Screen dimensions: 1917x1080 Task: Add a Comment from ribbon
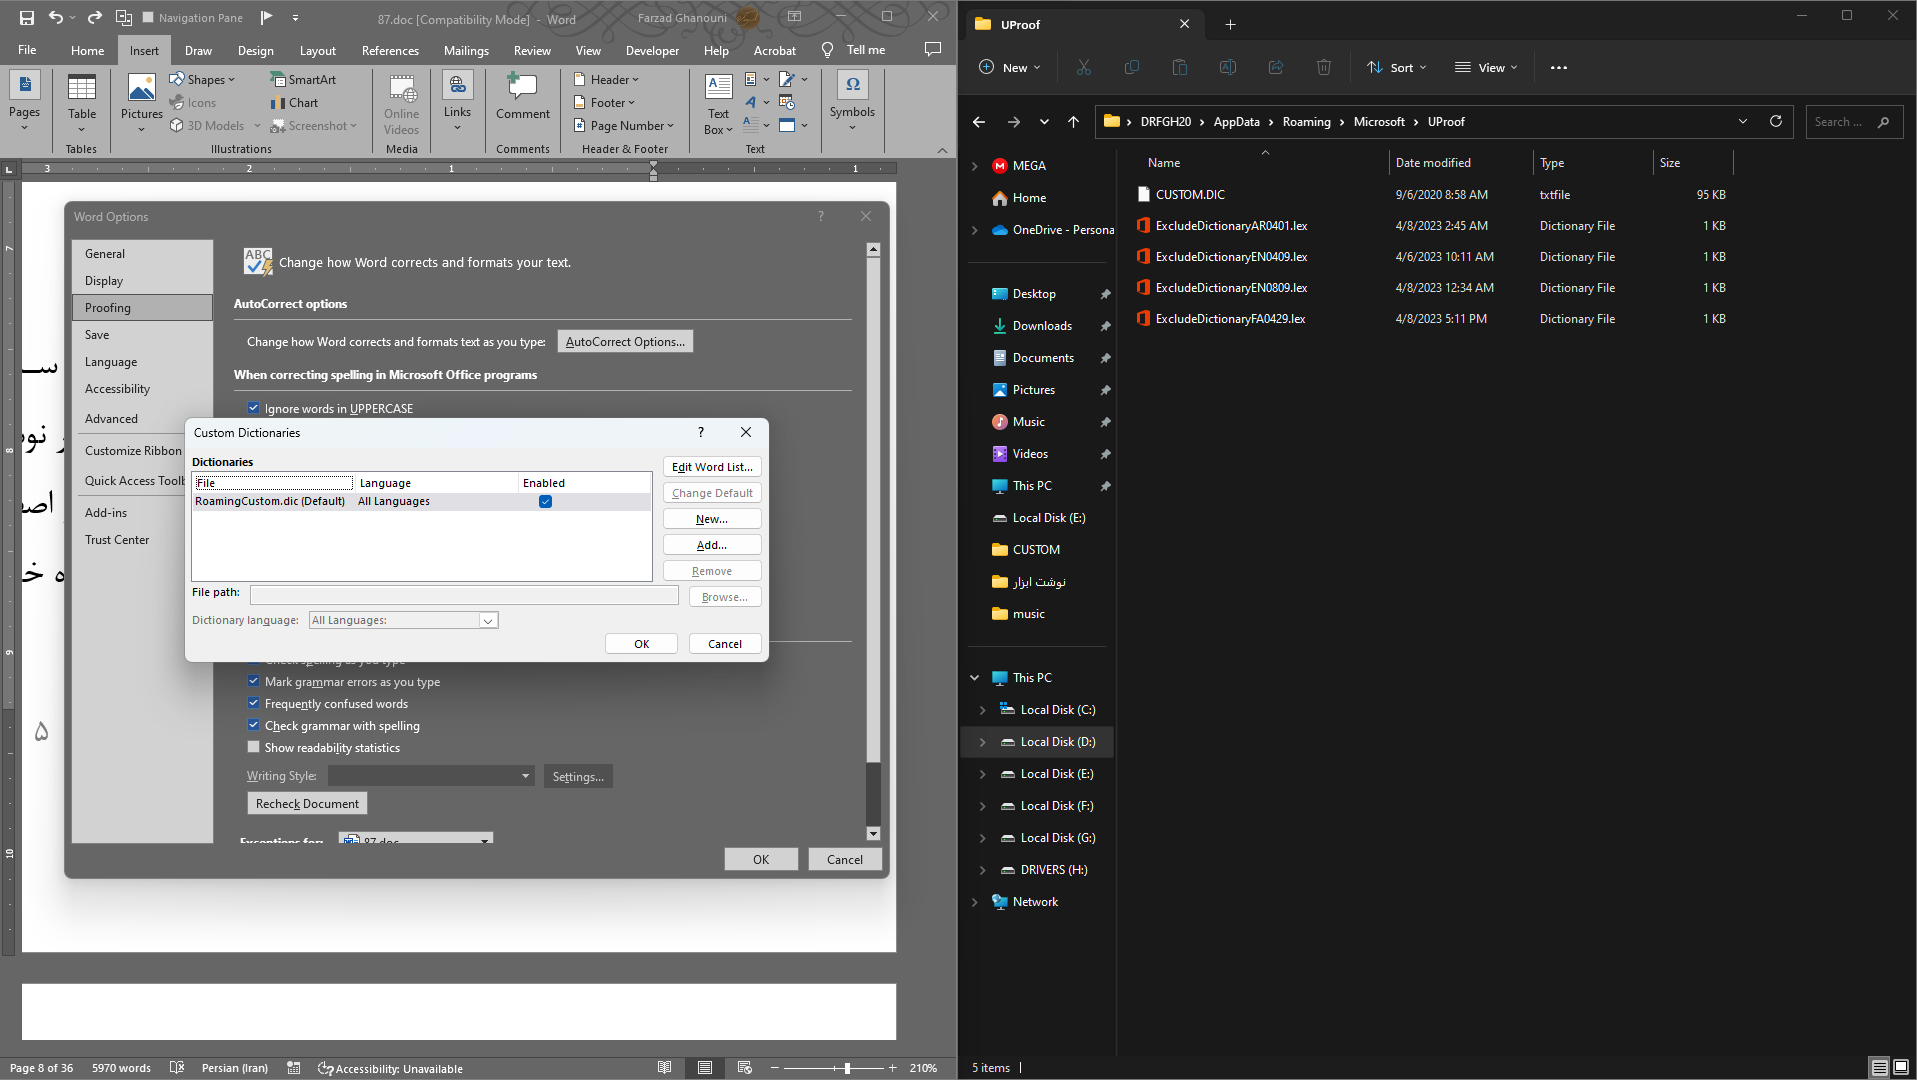pyautogui.click(x=522, y=97)
